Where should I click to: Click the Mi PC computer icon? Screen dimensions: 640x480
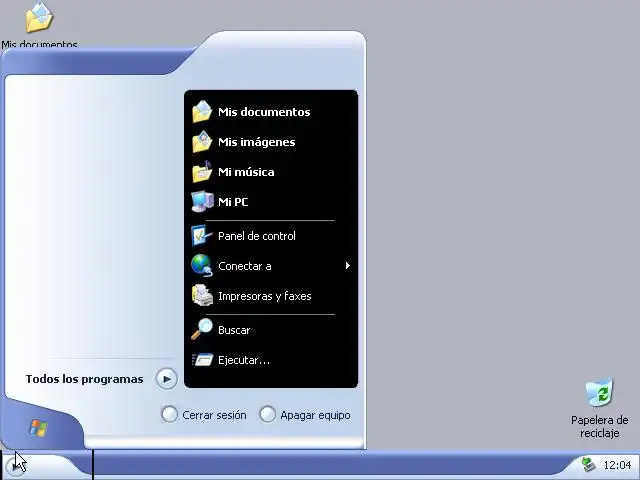(202, 202)
